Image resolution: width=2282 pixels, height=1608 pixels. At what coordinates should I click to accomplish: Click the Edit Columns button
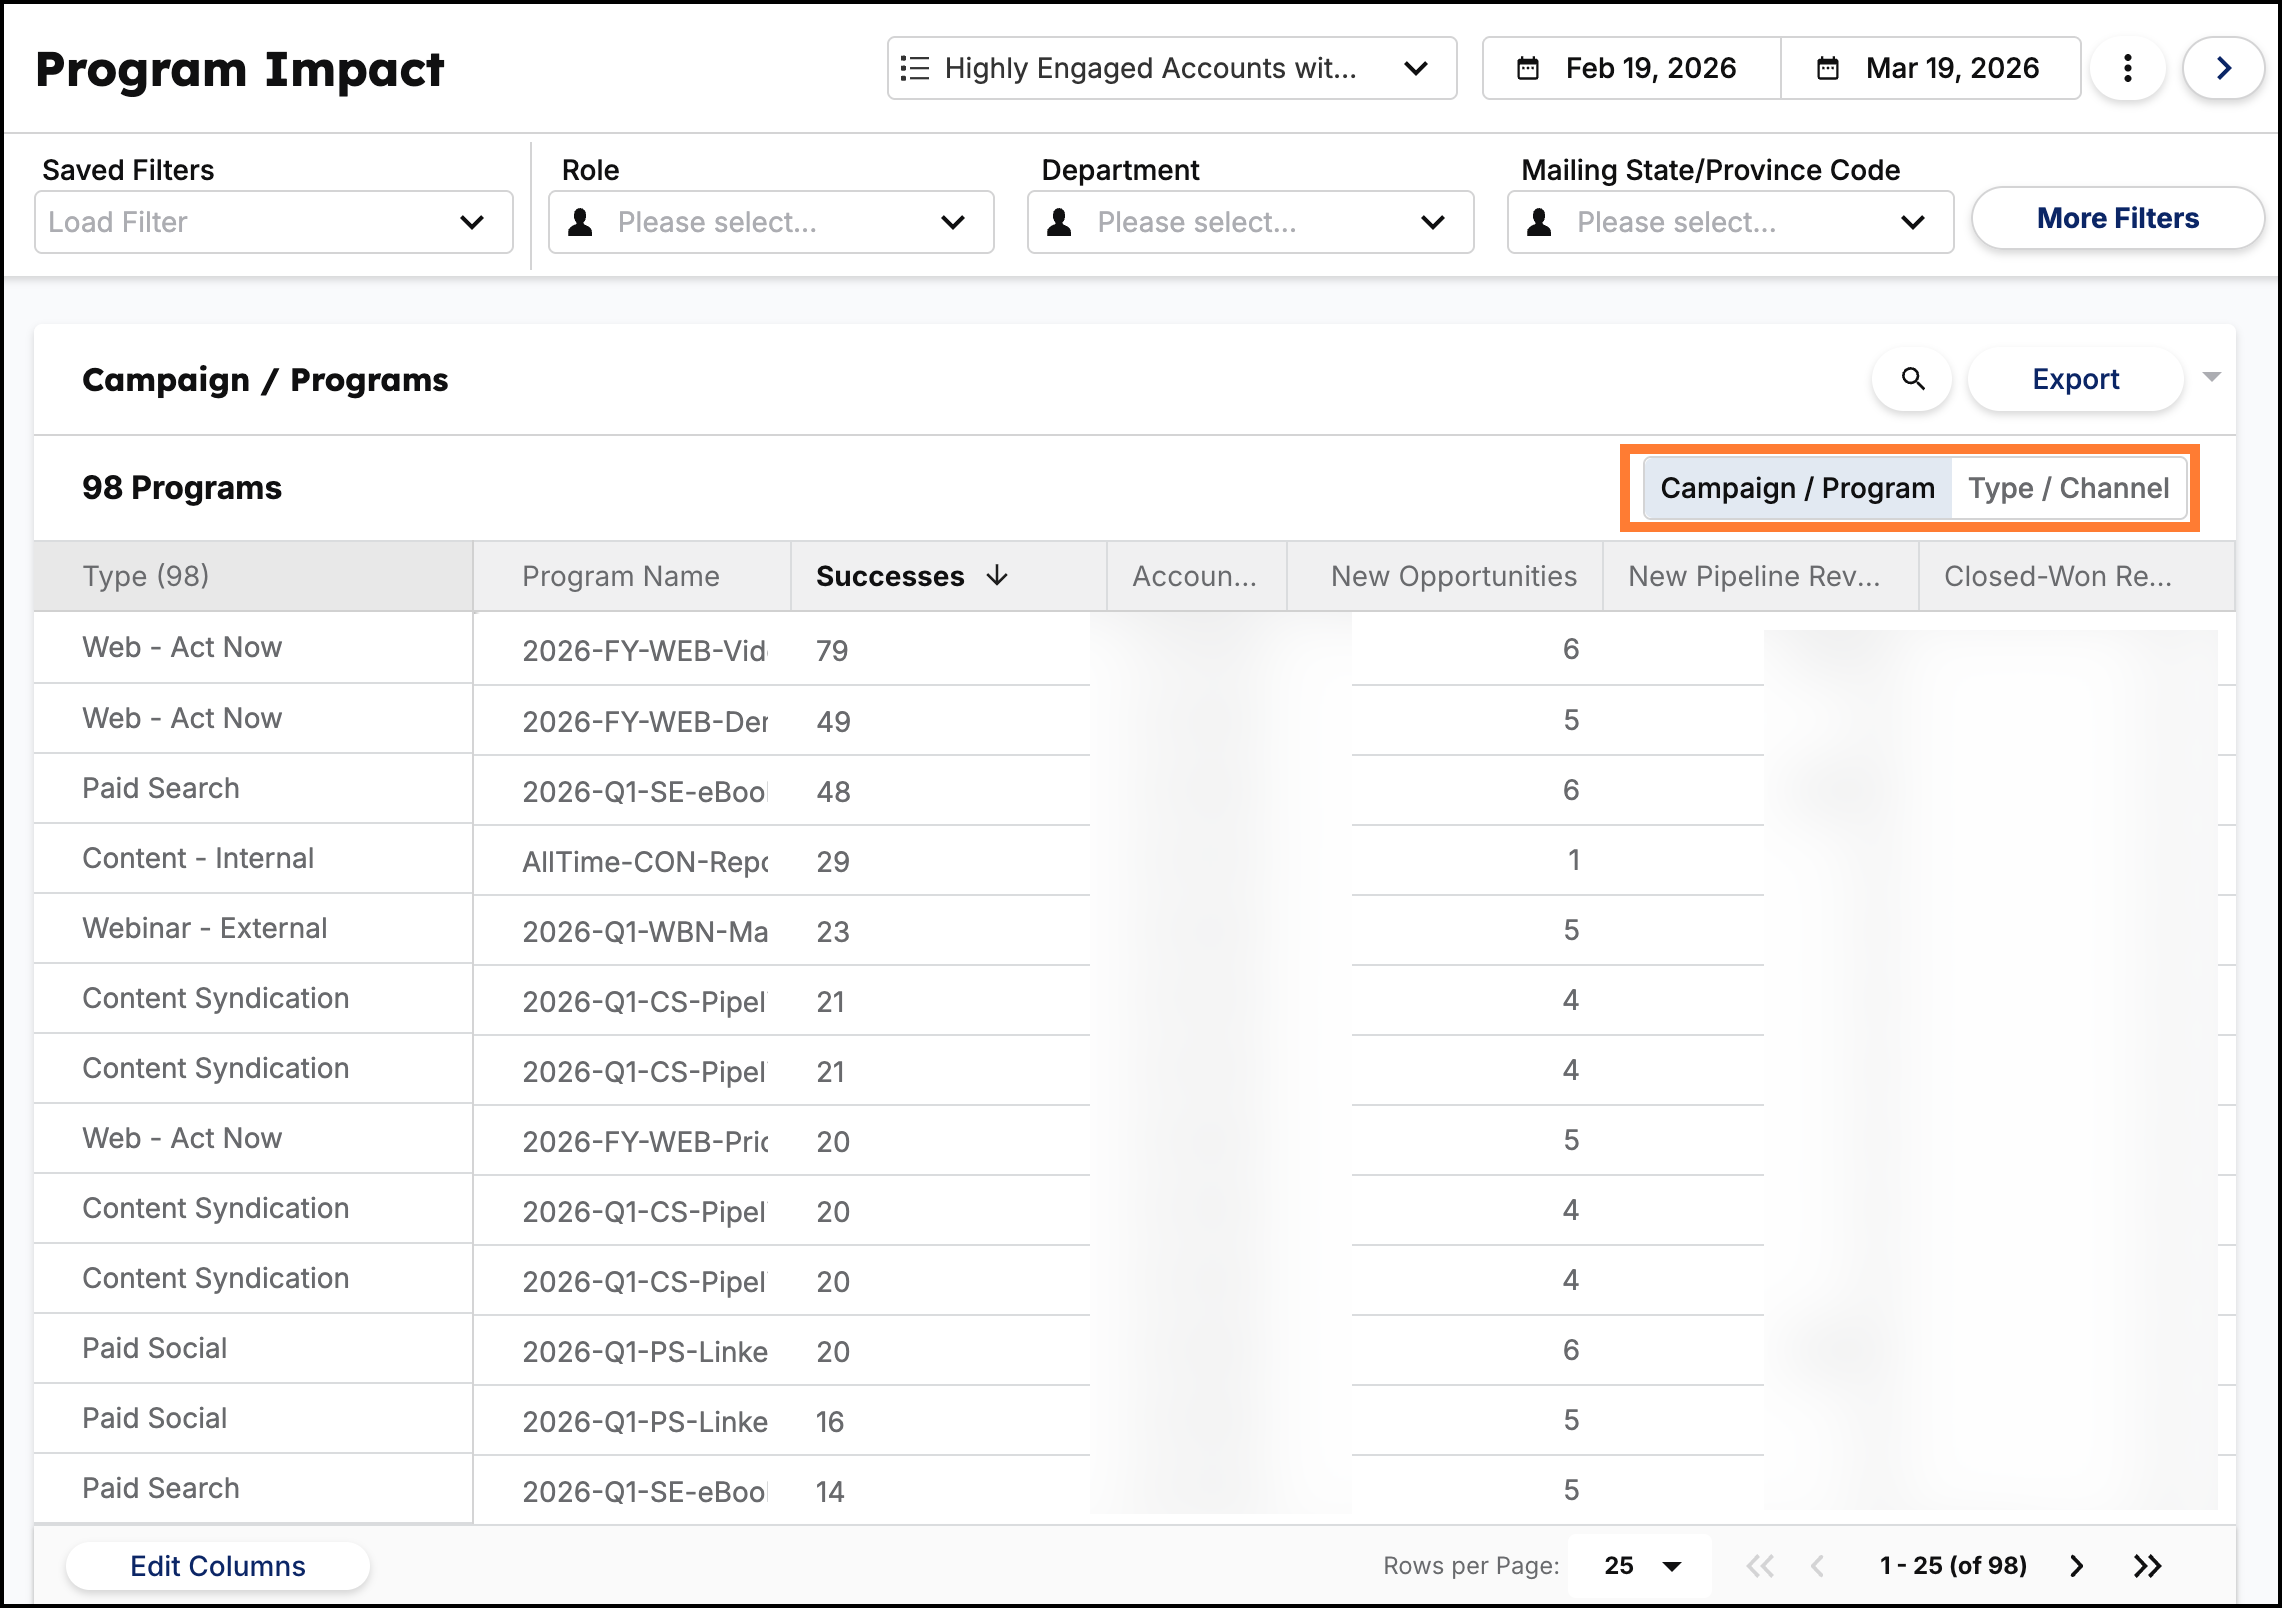[218, 1566]
